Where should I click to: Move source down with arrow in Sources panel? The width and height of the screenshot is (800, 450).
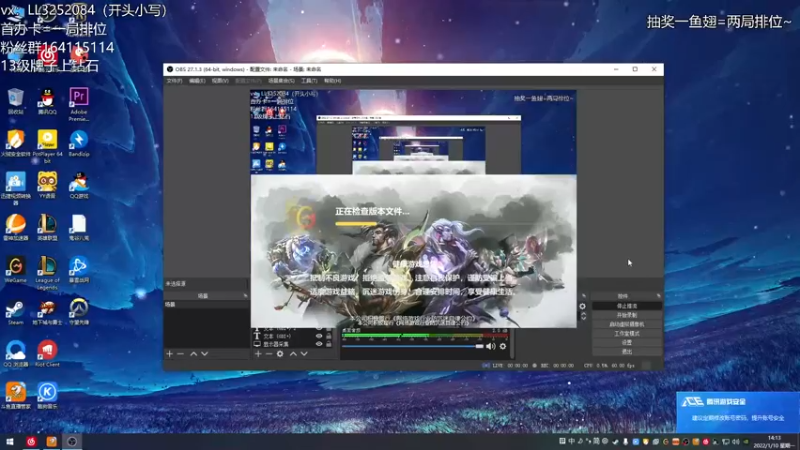304,354
